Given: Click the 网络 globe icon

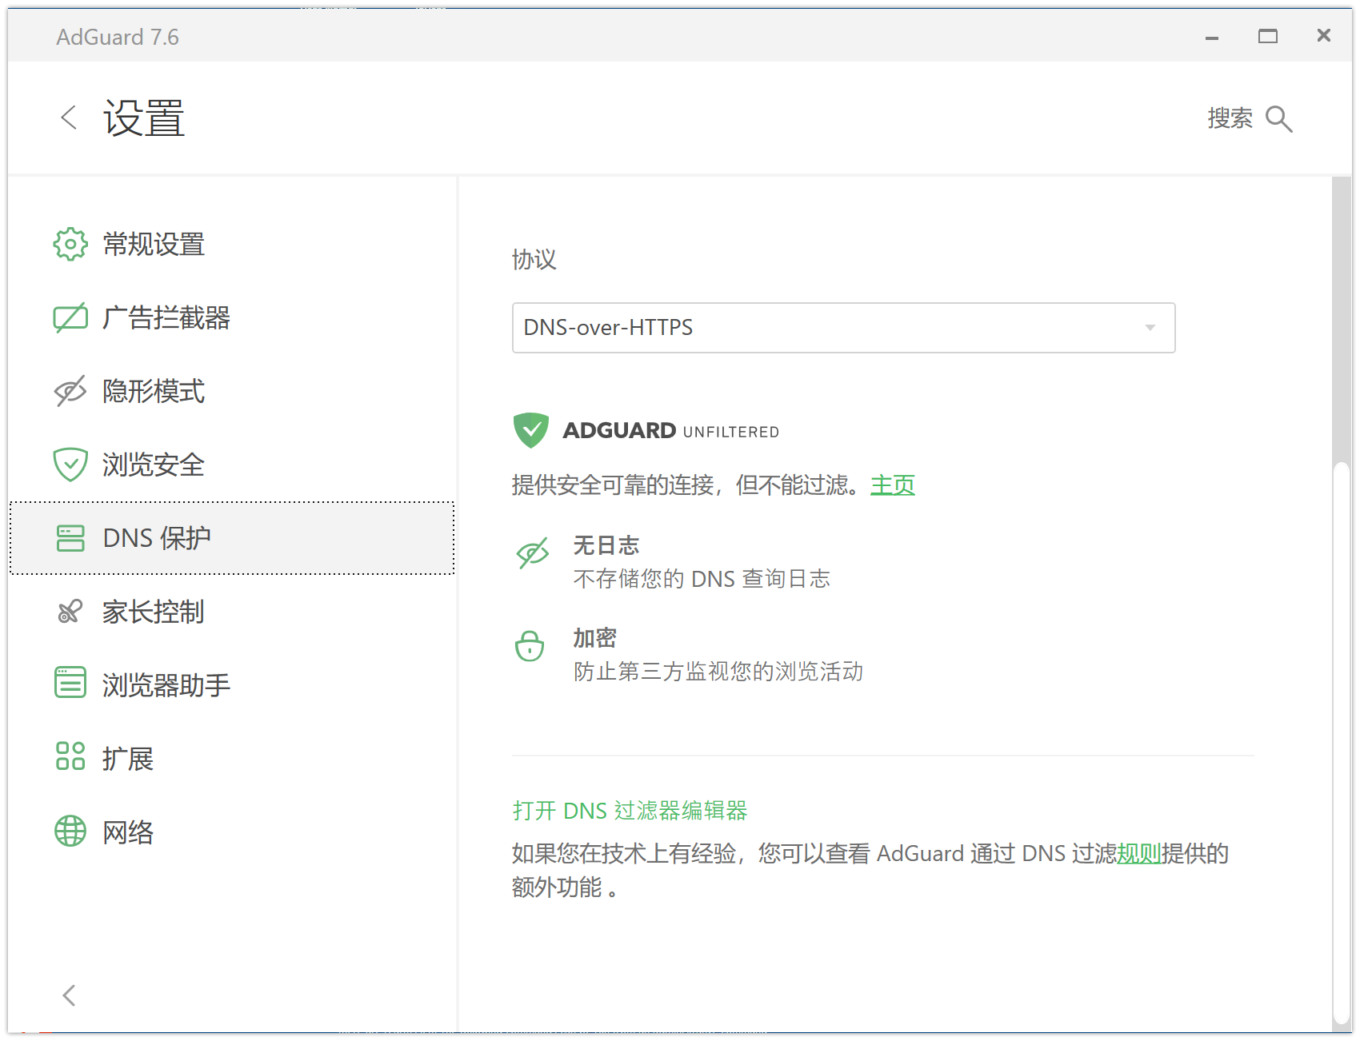Looking at the screenshot, I should coord(70,831).
